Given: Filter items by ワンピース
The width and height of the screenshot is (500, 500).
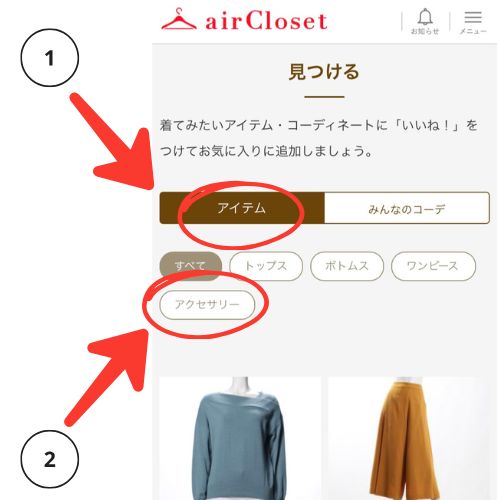Looking at the screenshot, I should click(433, 266).
